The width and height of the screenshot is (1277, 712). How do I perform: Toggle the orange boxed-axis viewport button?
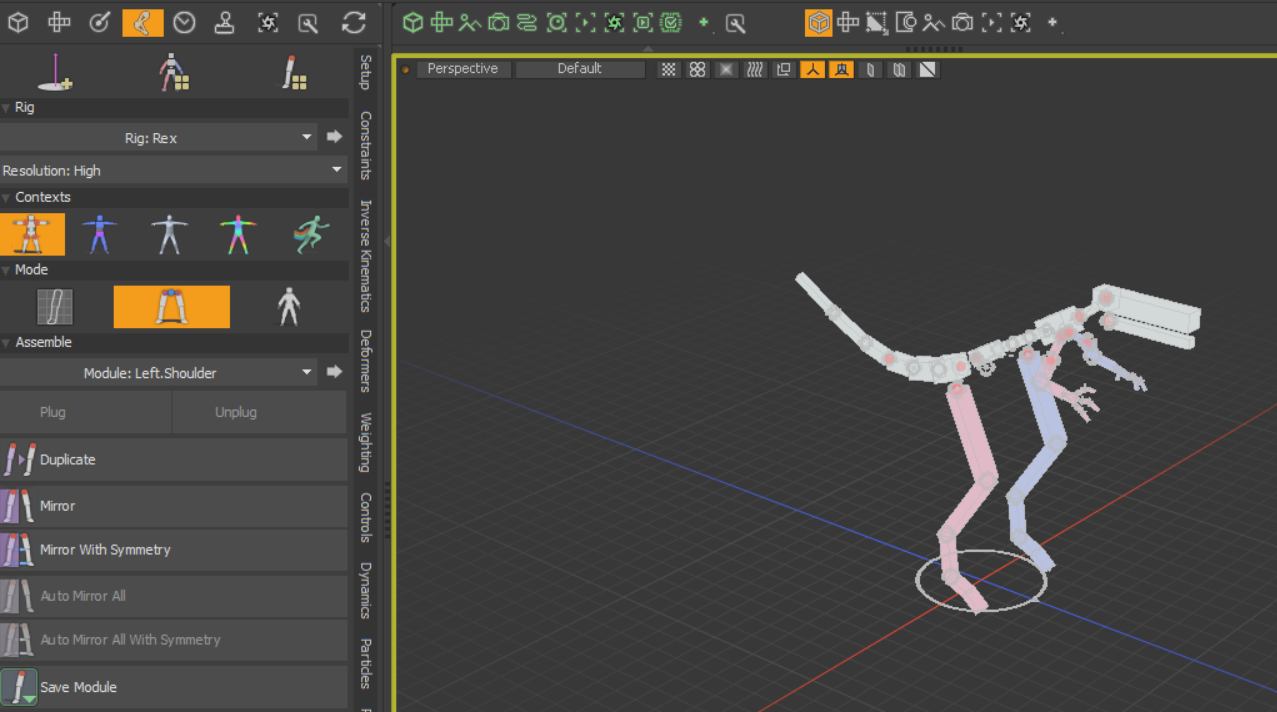pos(841,69)
